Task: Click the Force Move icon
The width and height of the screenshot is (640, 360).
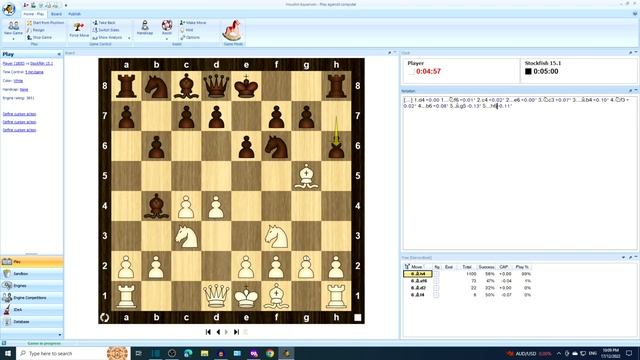Action: point(79,29)
